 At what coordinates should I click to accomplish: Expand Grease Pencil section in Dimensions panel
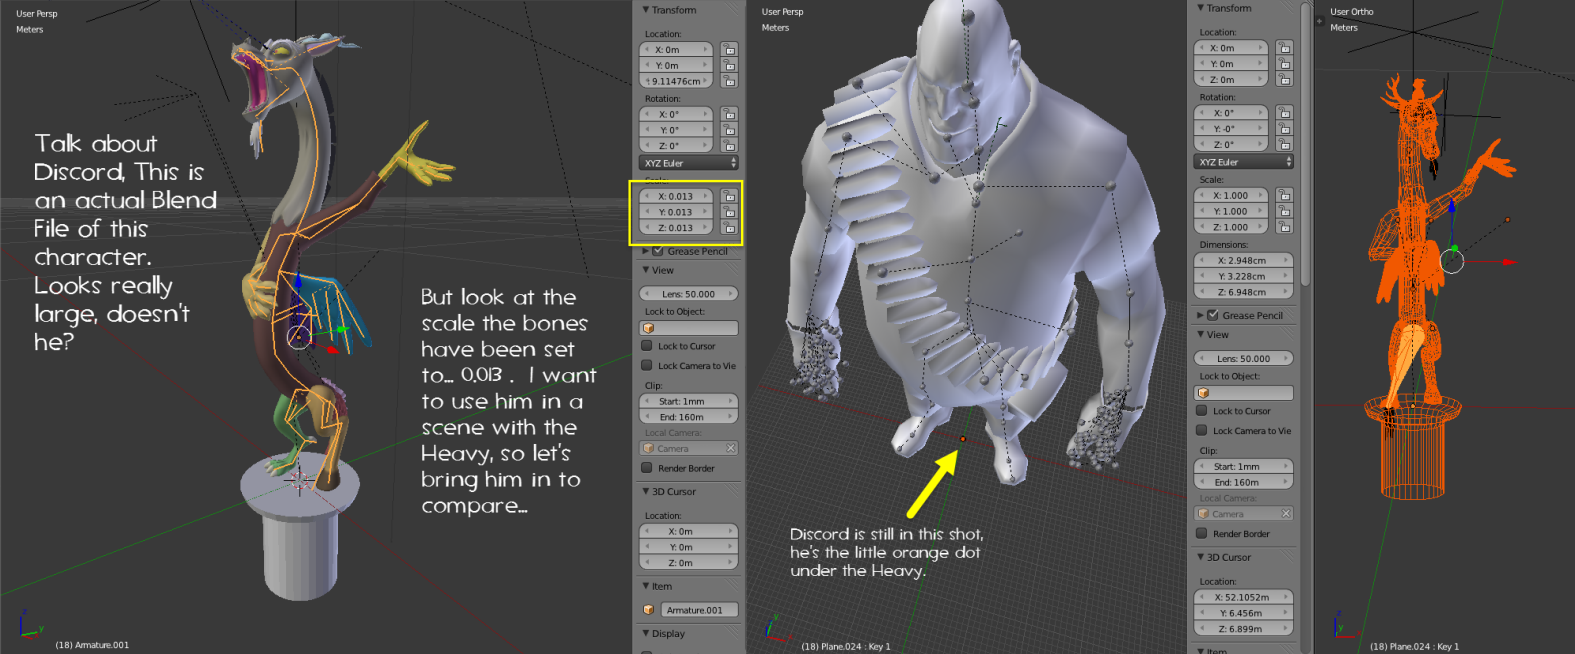(1201, 315)
